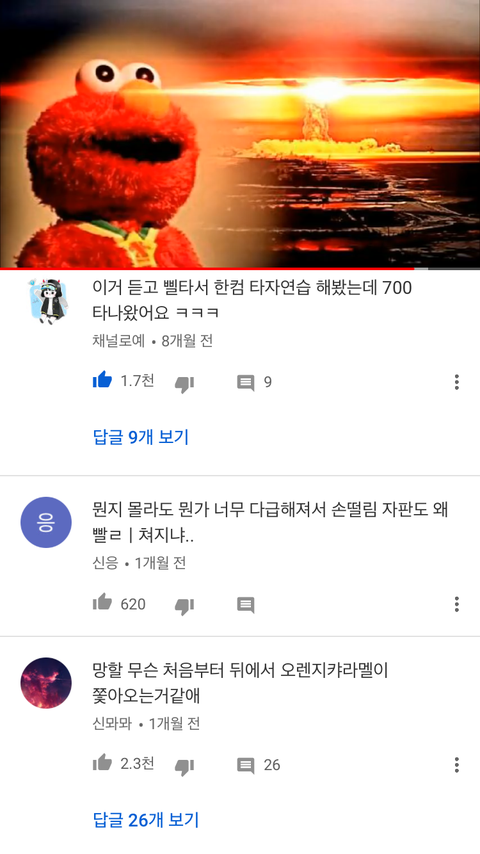Dislike the 채널로예 comment
480x854 pixels.
coord(184,384)
